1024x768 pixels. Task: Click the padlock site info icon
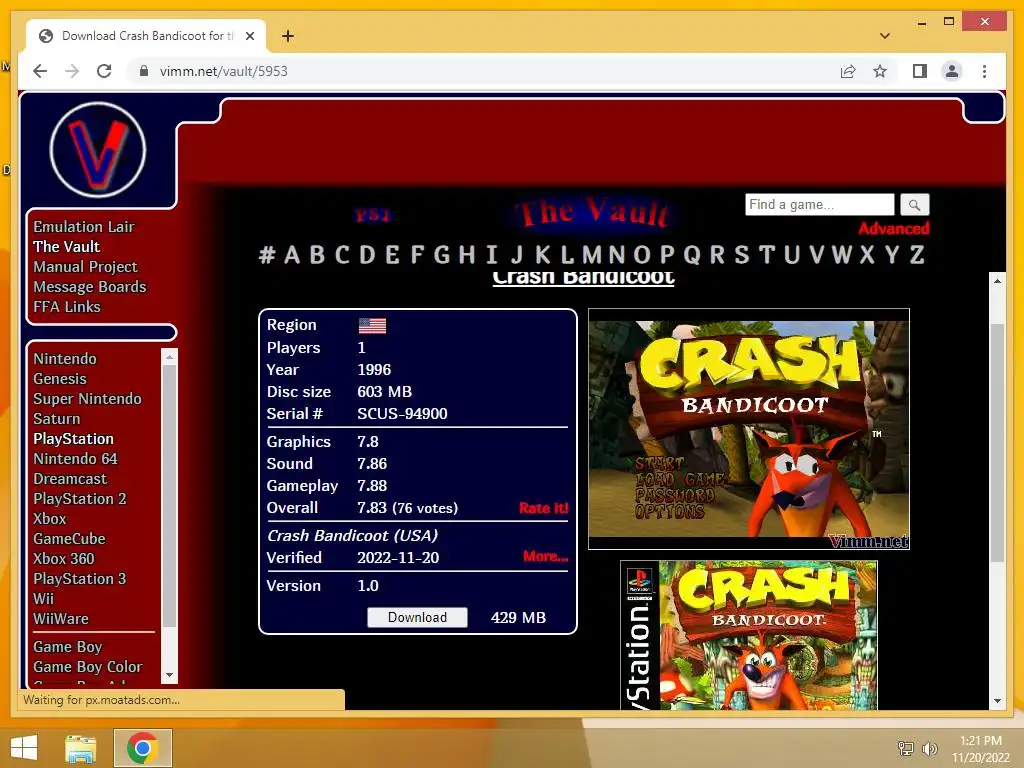144,71
